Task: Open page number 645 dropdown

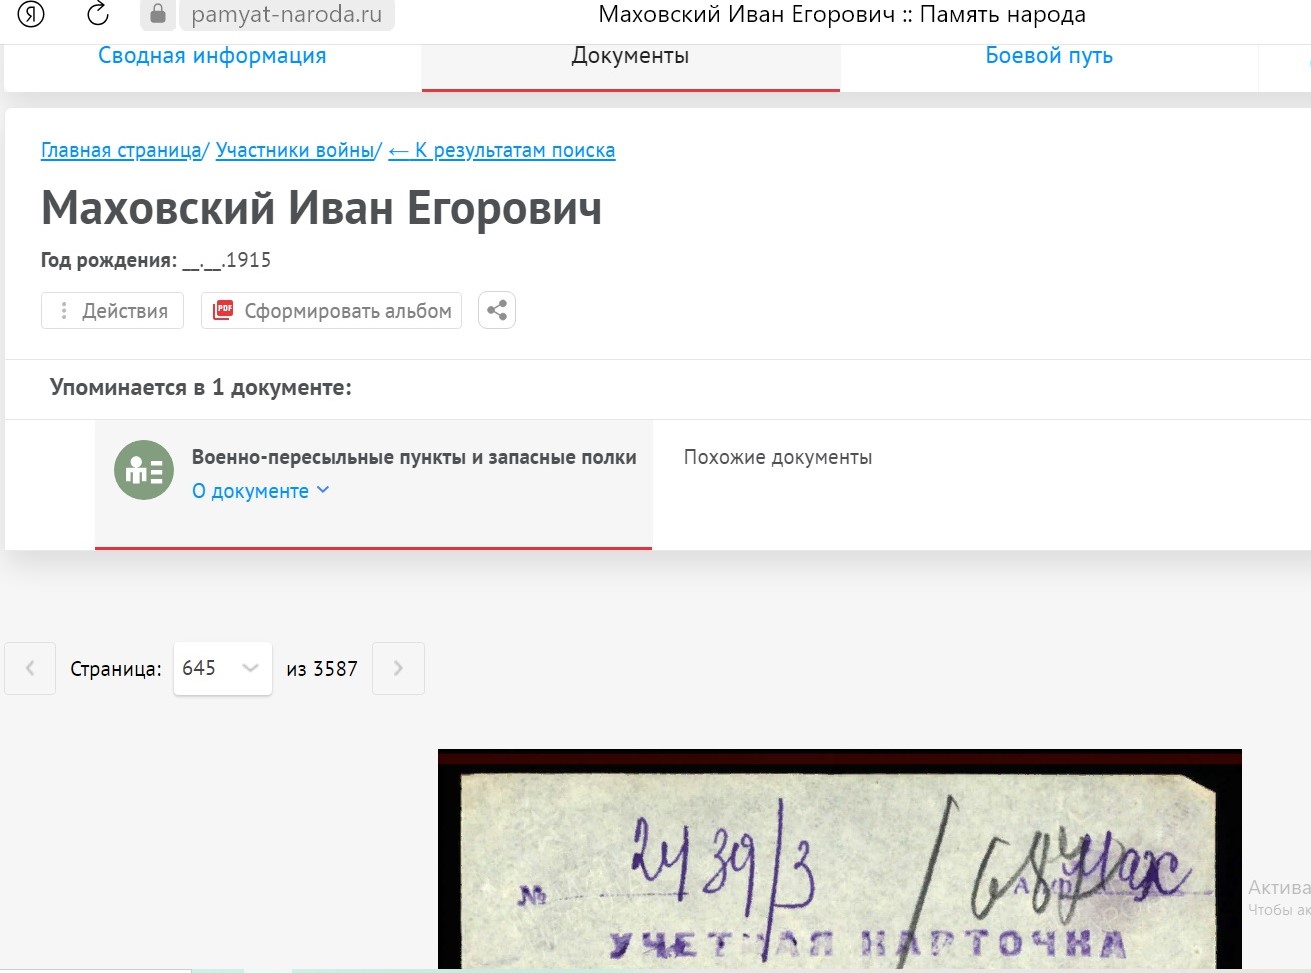Action: pyautogui.click(x=222, y=668)
